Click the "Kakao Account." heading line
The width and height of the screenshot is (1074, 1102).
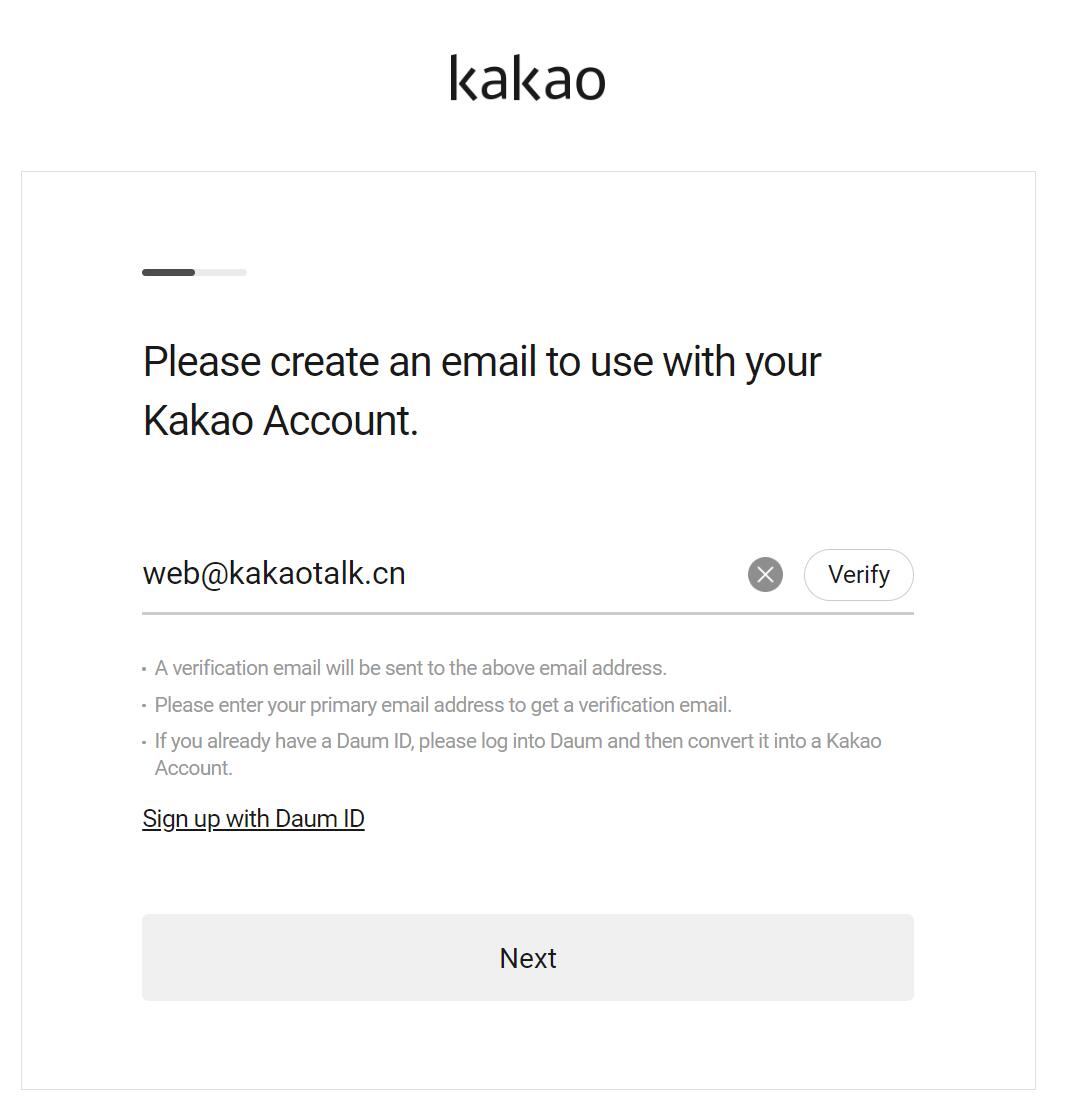click(280, 421)
